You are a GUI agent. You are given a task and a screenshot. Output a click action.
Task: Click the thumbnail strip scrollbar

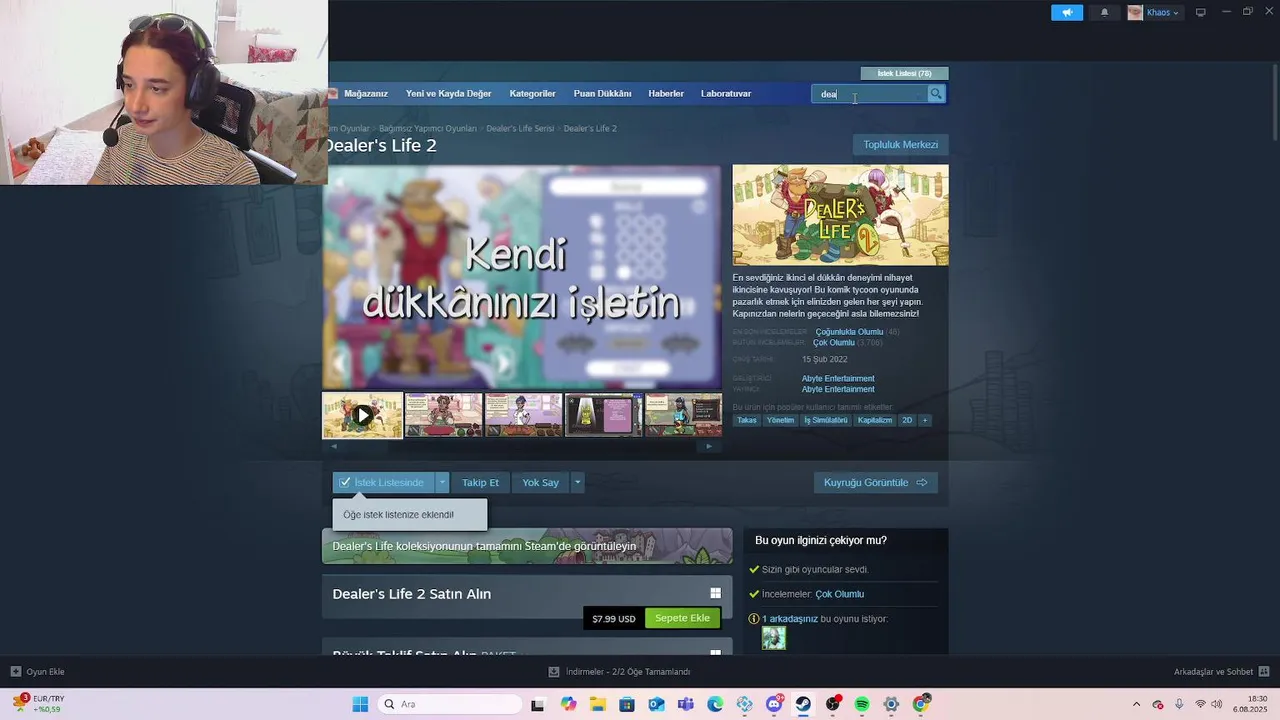pyautogui.click(x=521, y=446)
